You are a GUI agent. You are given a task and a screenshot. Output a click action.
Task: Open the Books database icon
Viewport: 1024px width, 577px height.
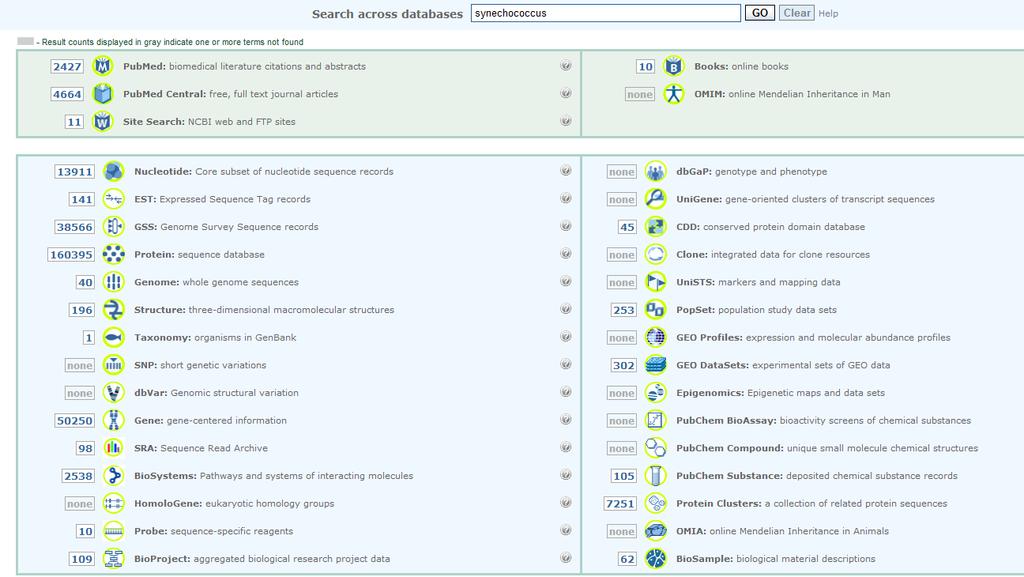click(673, 66)
